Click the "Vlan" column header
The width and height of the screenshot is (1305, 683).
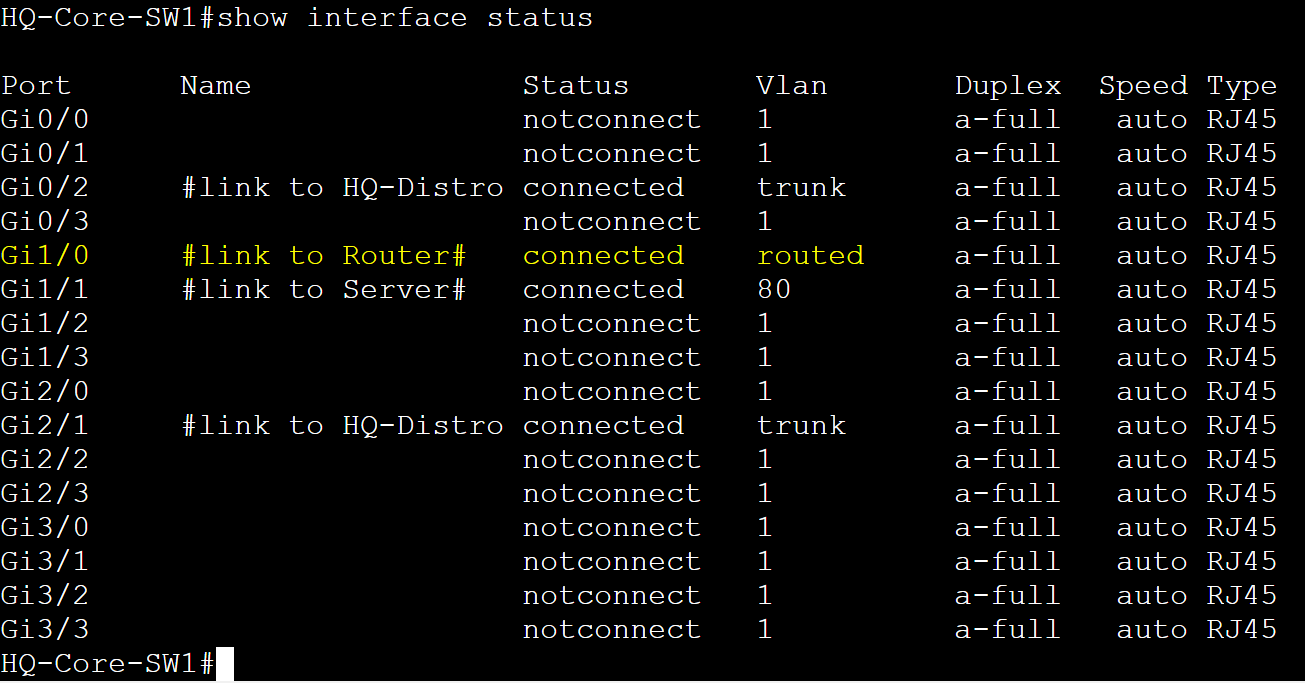point(792,86)
